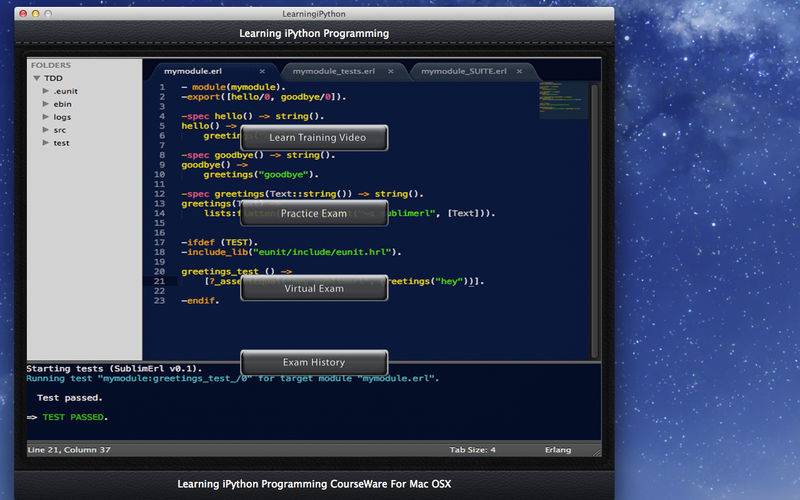Minimize the LearningiPython window
This screenshot has width=800, height=500.
click(x=36, y=14)
